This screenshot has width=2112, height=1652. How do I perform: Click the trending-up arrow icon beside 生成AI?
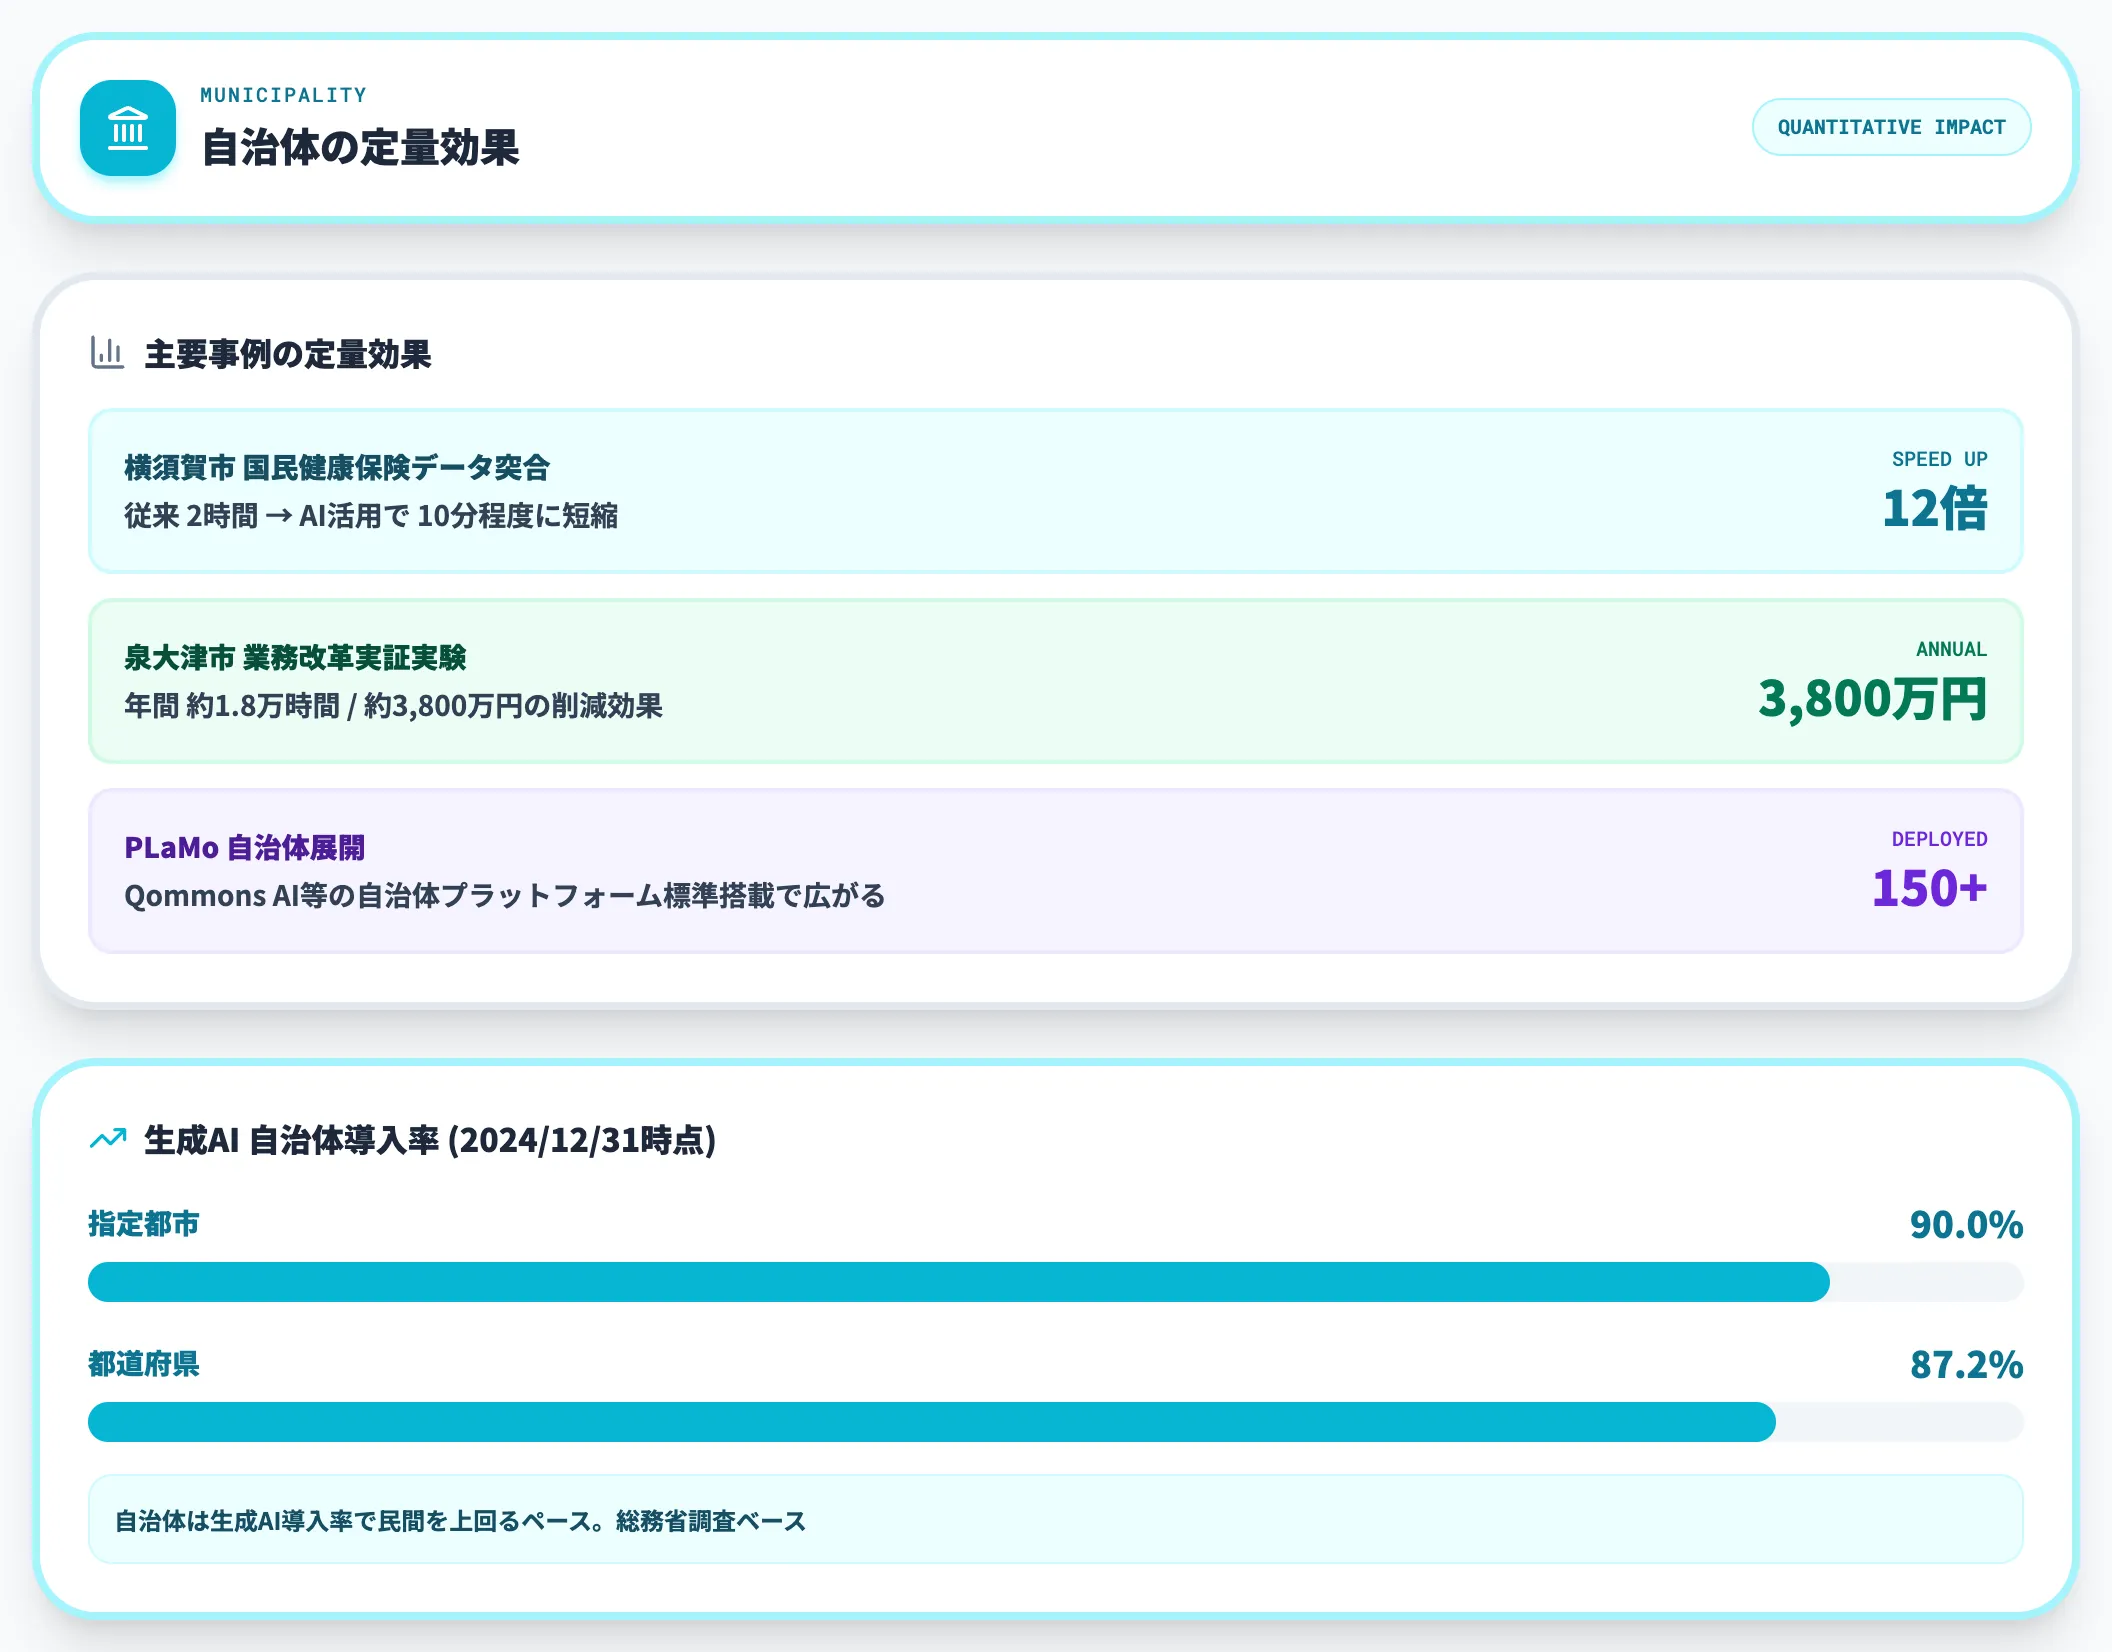point(108,1139)
